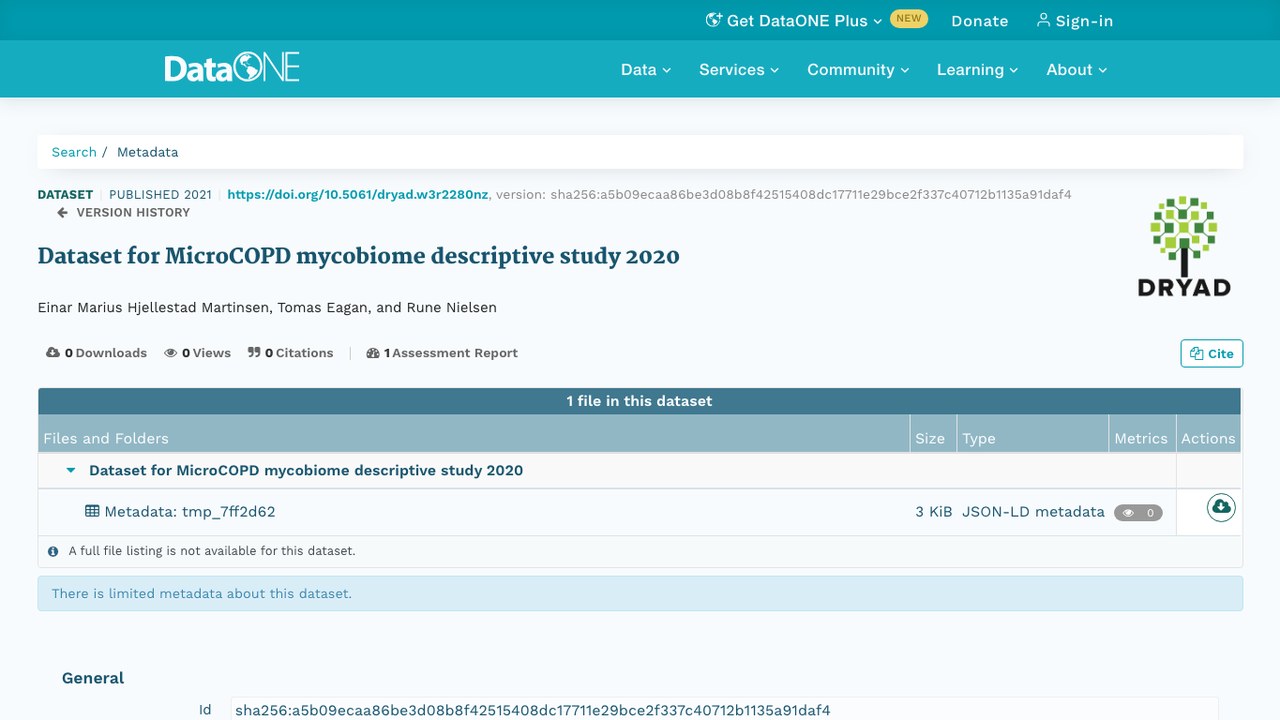Open the Learning menu
The image size is (1280, 720).
[977, 69]
